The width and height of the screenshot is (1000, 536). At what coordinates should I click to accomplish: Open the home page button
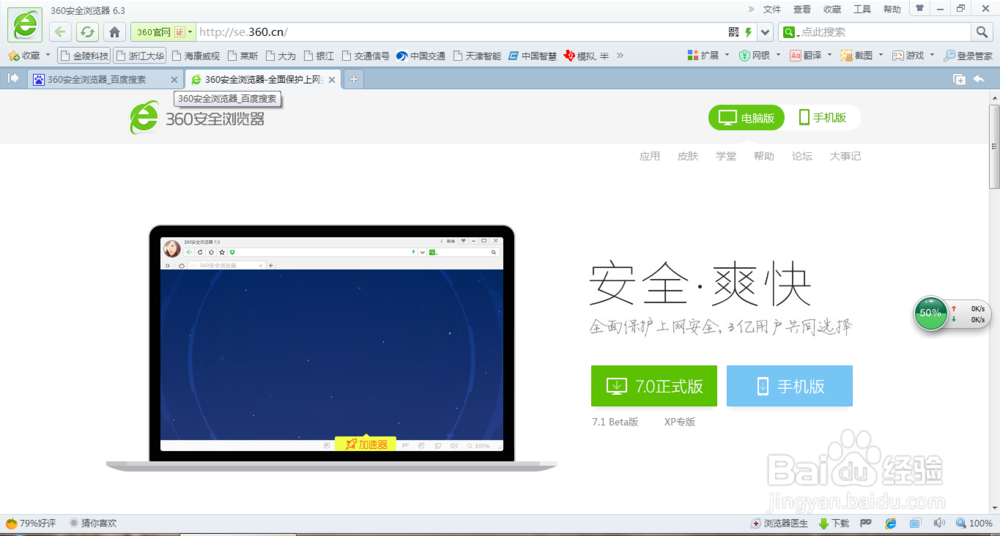(114, 31)
